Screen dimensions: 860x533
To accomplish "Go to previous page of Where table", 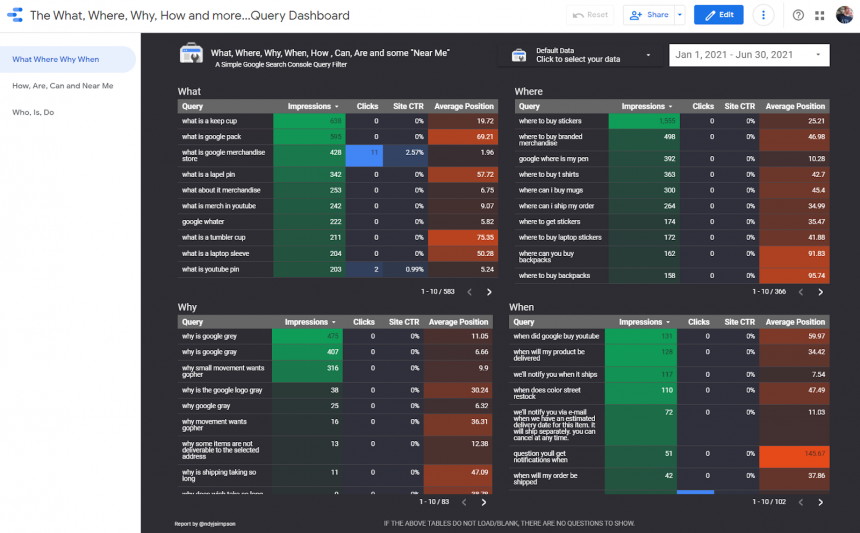I will tap(801, 292).
